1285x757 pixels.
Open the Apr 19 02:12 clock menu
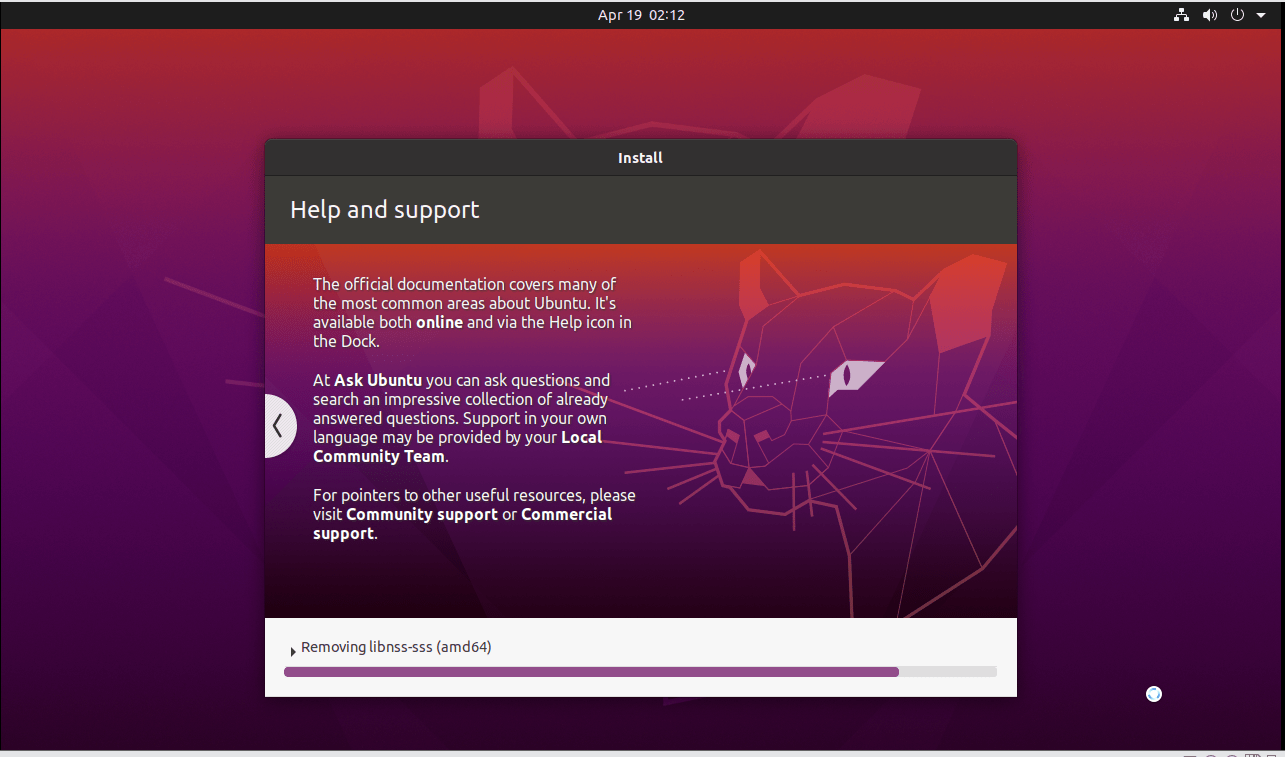tap(641, 15)
